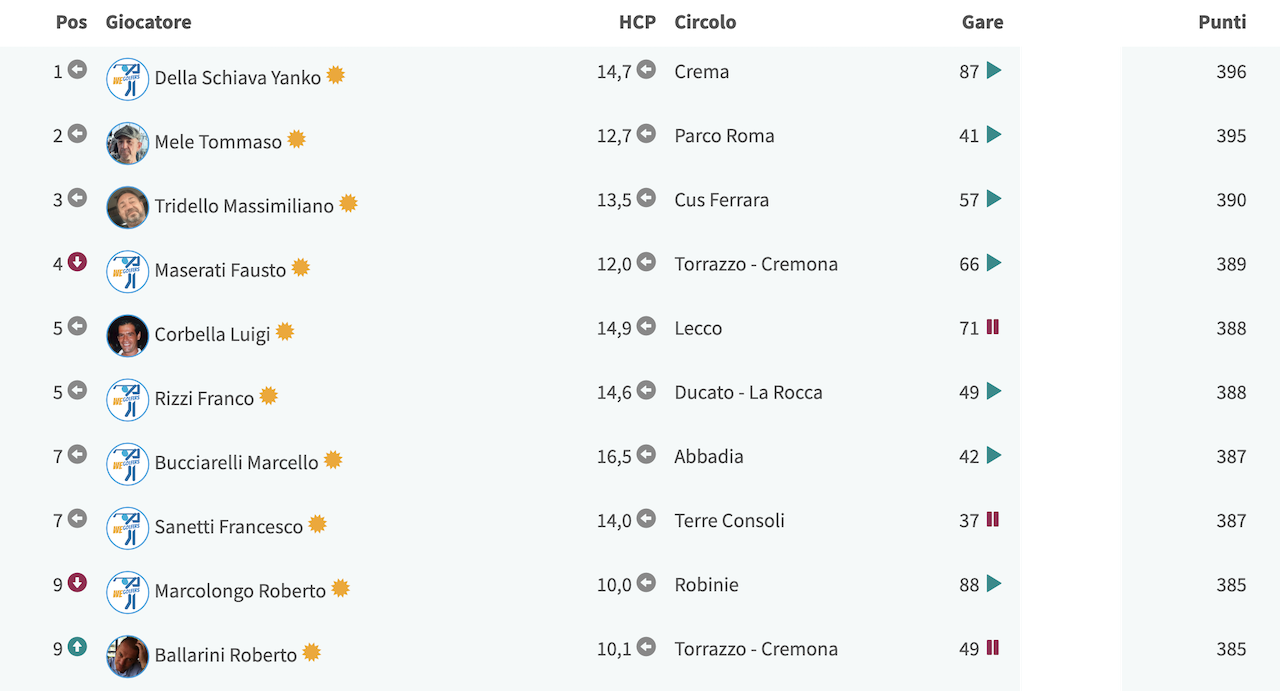The image size is (1280, 691).
Task: Expand Mele Tommaso's 41 gare with the green triangle
Action: coord(994,134)
